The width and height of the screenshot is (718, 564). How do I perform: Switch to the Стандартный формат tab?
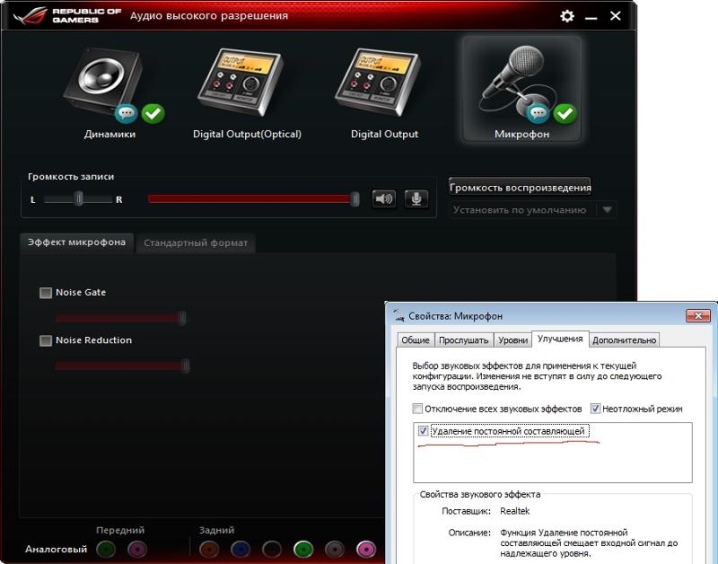pyautogui.click(x=194, y=243)
